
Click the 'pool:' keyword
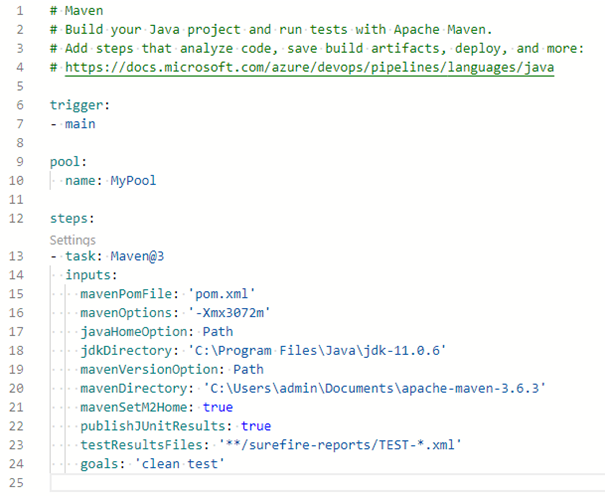tap(68, 162)
